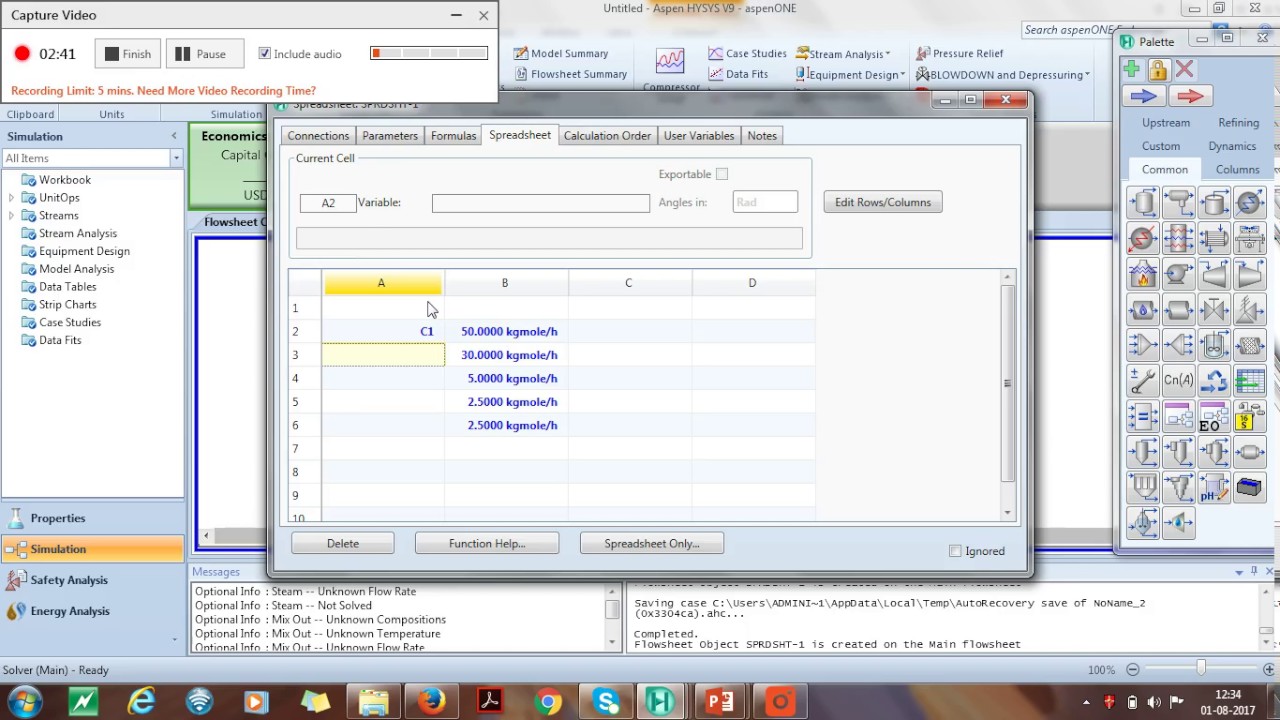Viewport: 1280px width, 720px height.
Task: Open Safety Analysis environment
Action: [x=93, y=580]
